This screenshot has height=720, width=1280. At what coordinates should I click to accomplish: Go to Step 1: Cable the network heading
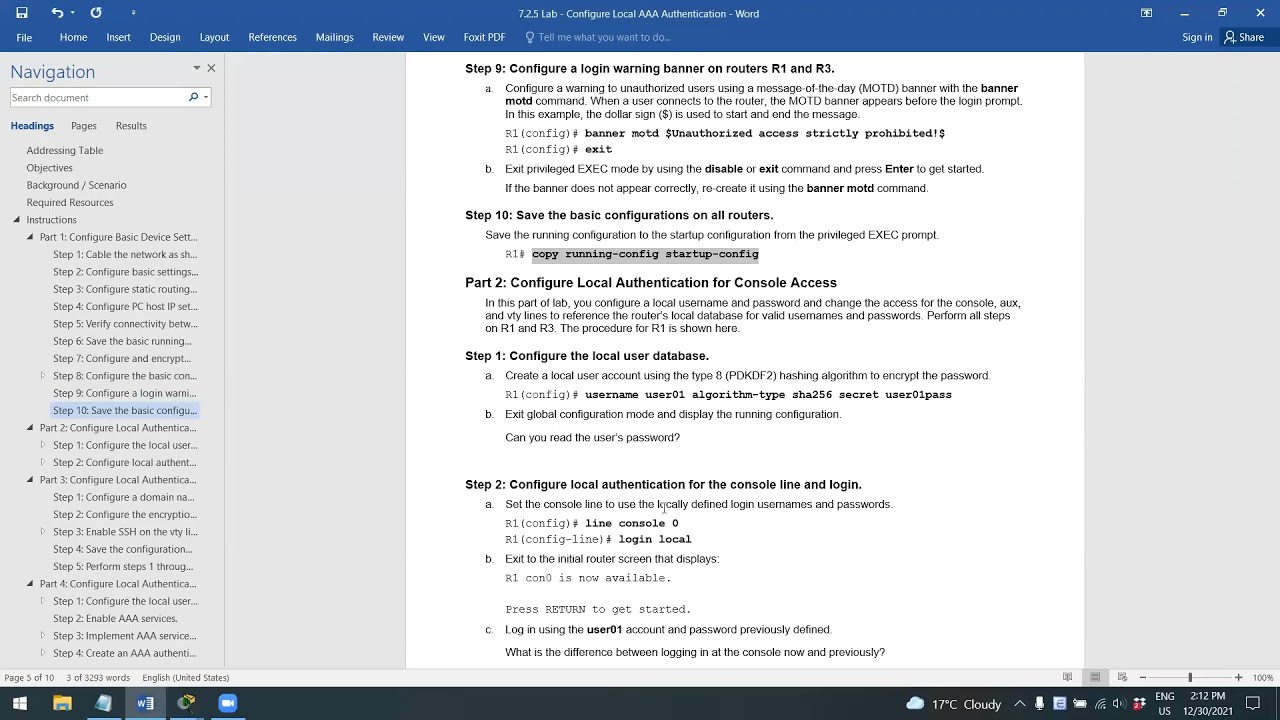coord(125,254)
